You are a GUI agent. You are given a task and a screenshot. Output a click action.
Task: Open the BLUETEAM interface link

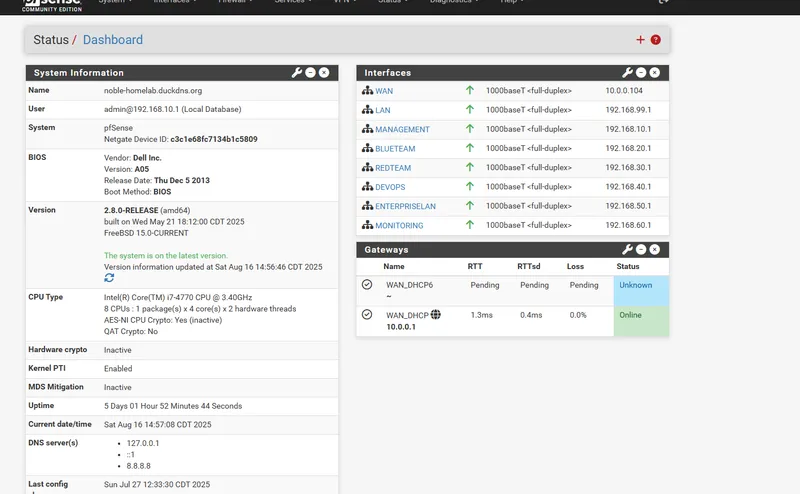coord(395,149)
